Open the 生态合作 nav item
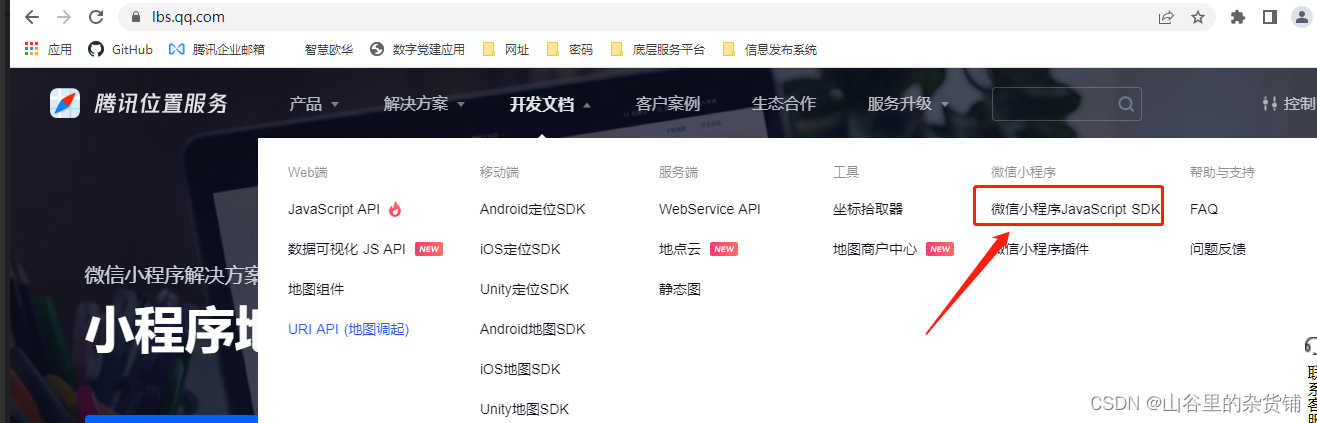This screenshot has height=423, width=1317. (x=784, y=103)
